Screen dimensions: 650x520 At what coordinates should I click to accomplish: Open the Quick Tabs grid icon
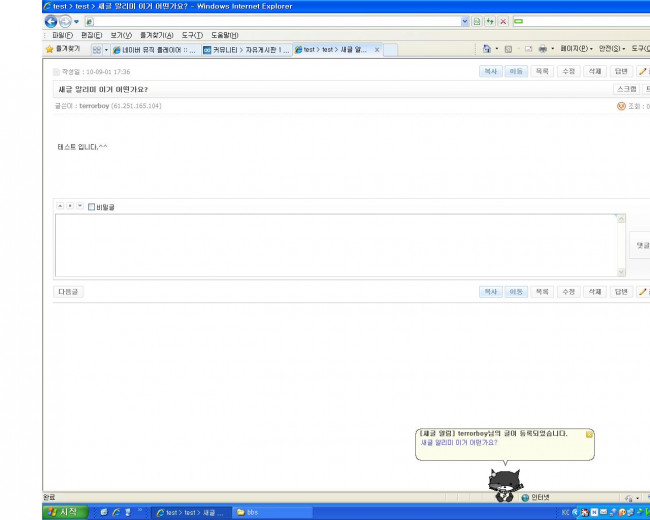(97, 50)
